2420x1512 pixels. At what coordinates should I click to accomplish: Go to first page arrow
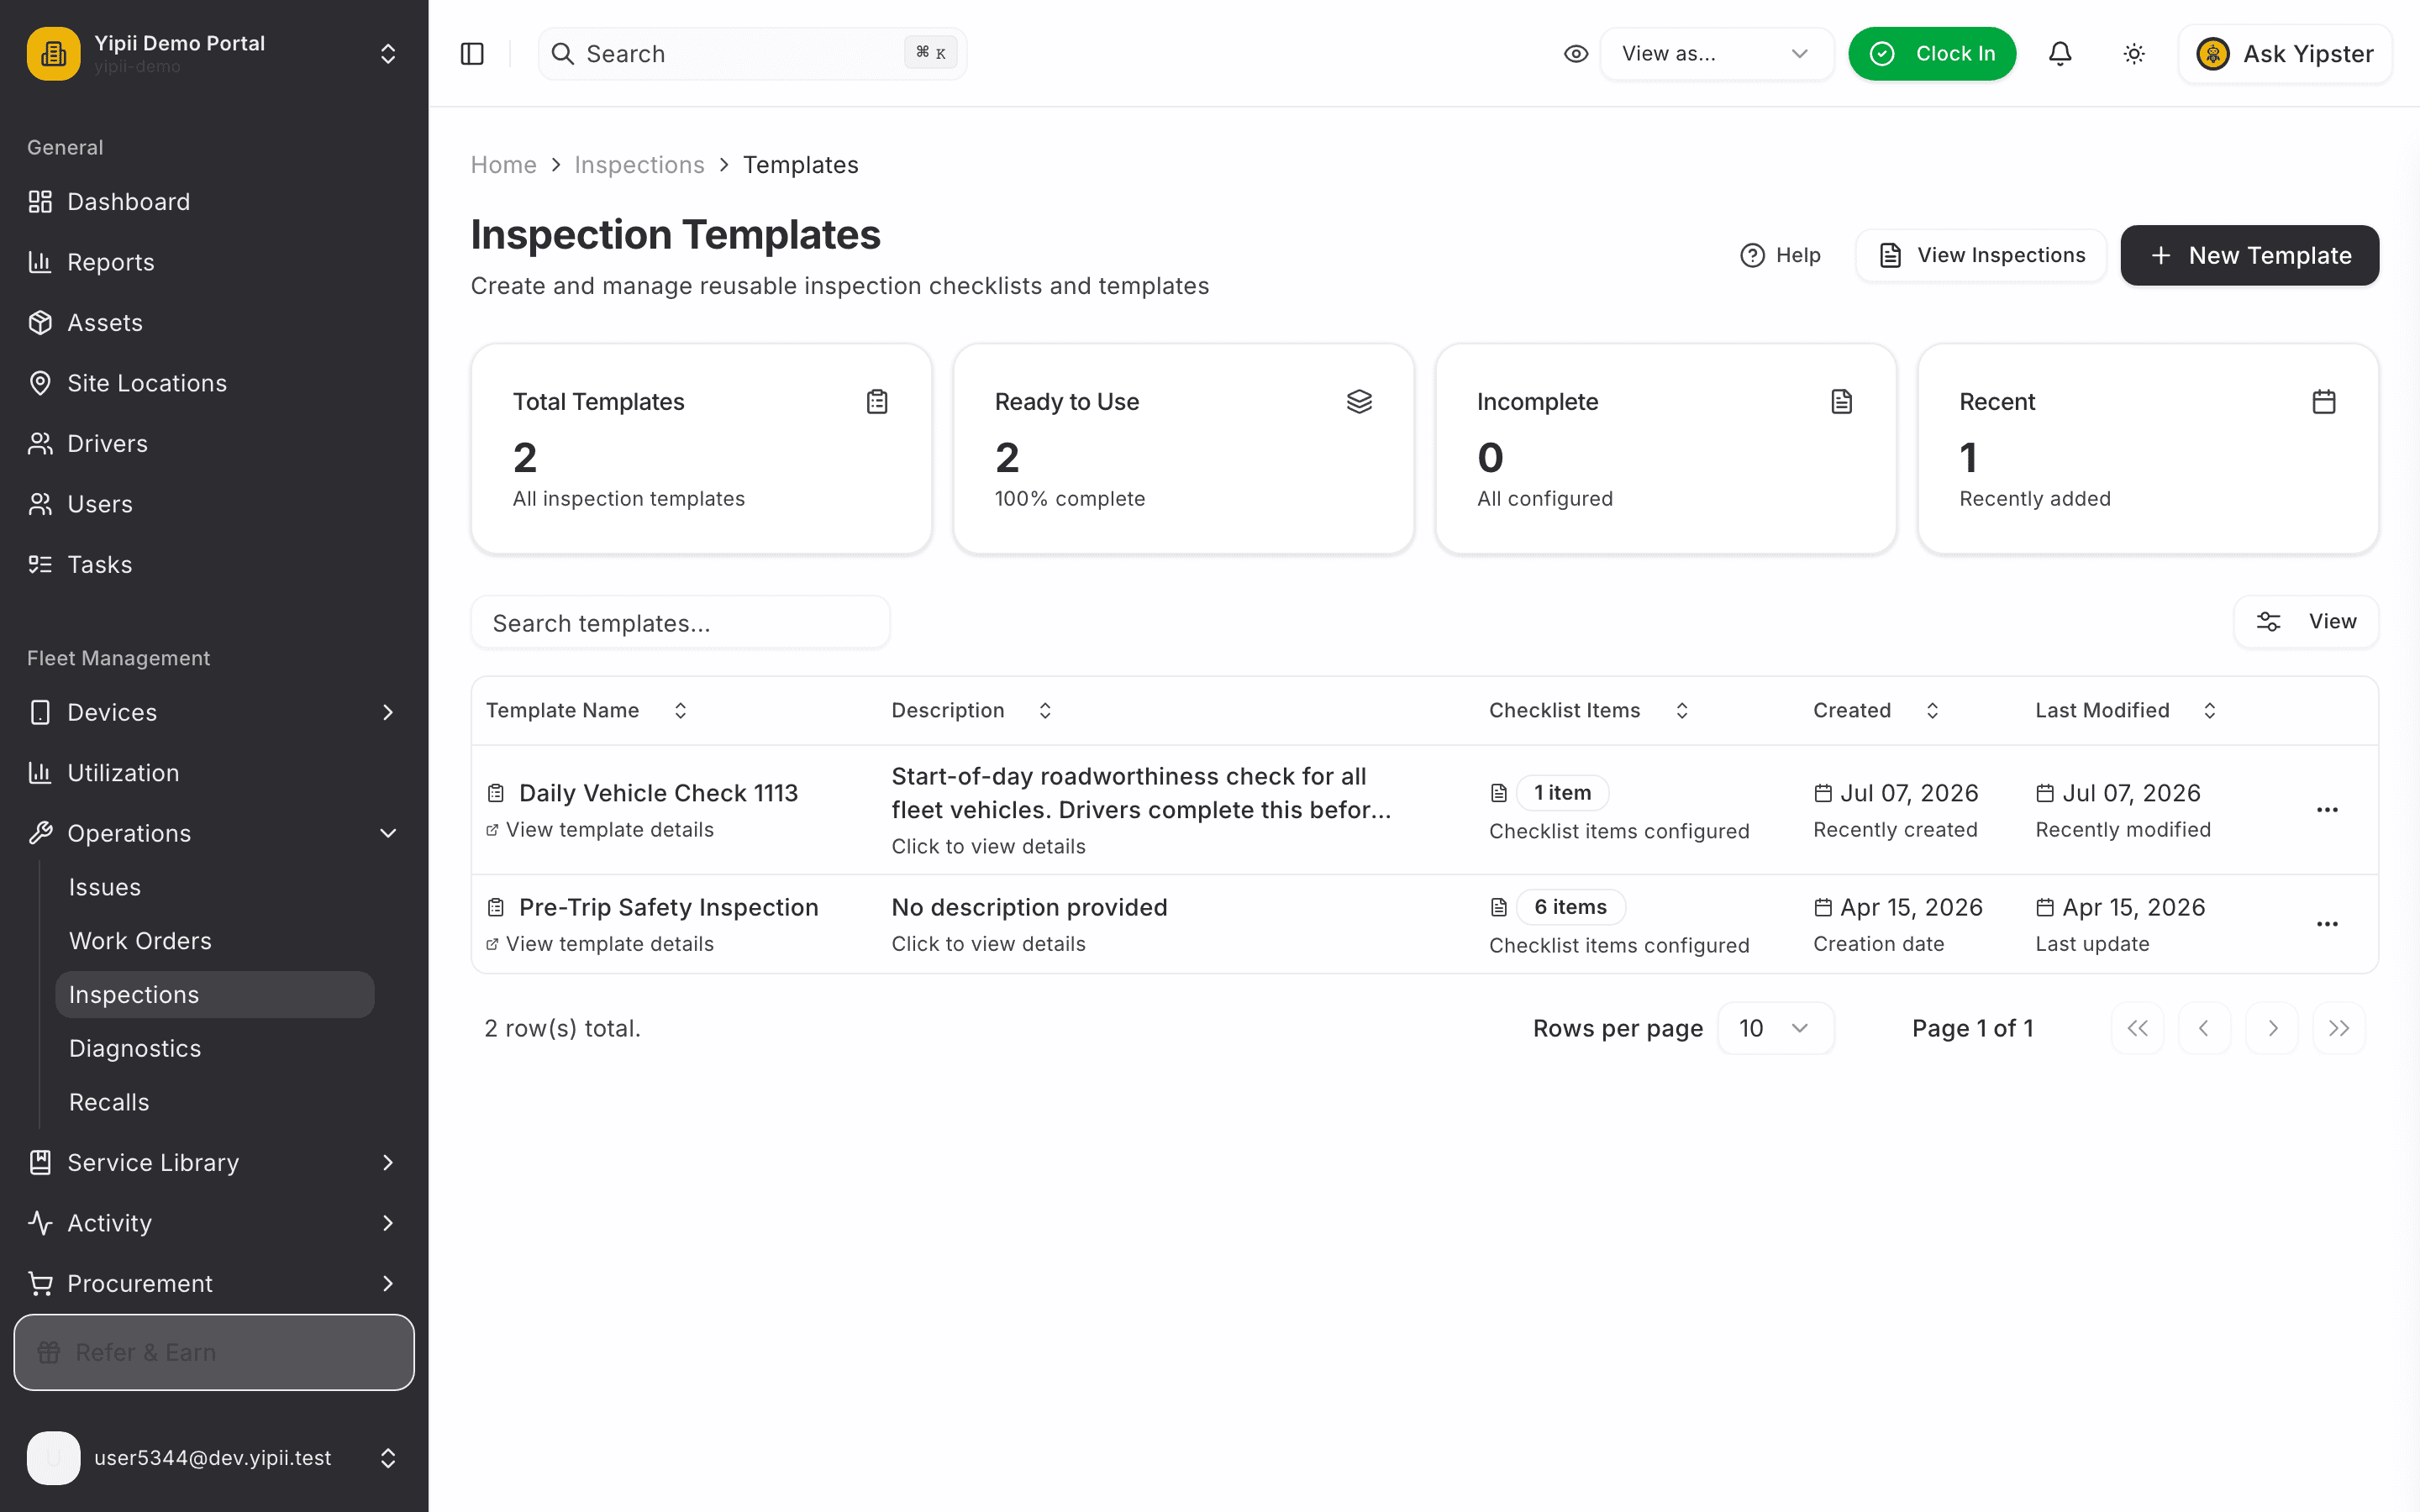point(2137,1028)
